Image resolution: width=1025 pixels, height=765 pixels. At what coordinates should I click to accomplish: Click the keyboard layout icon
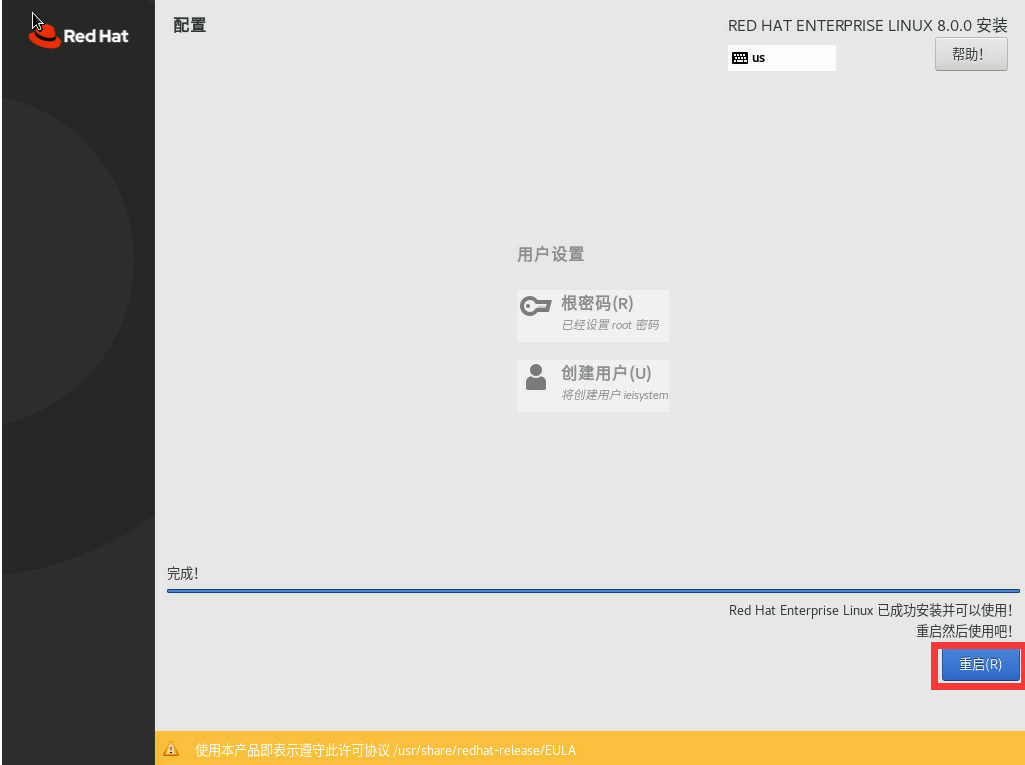pyautogui.click(x=740, y=58)
